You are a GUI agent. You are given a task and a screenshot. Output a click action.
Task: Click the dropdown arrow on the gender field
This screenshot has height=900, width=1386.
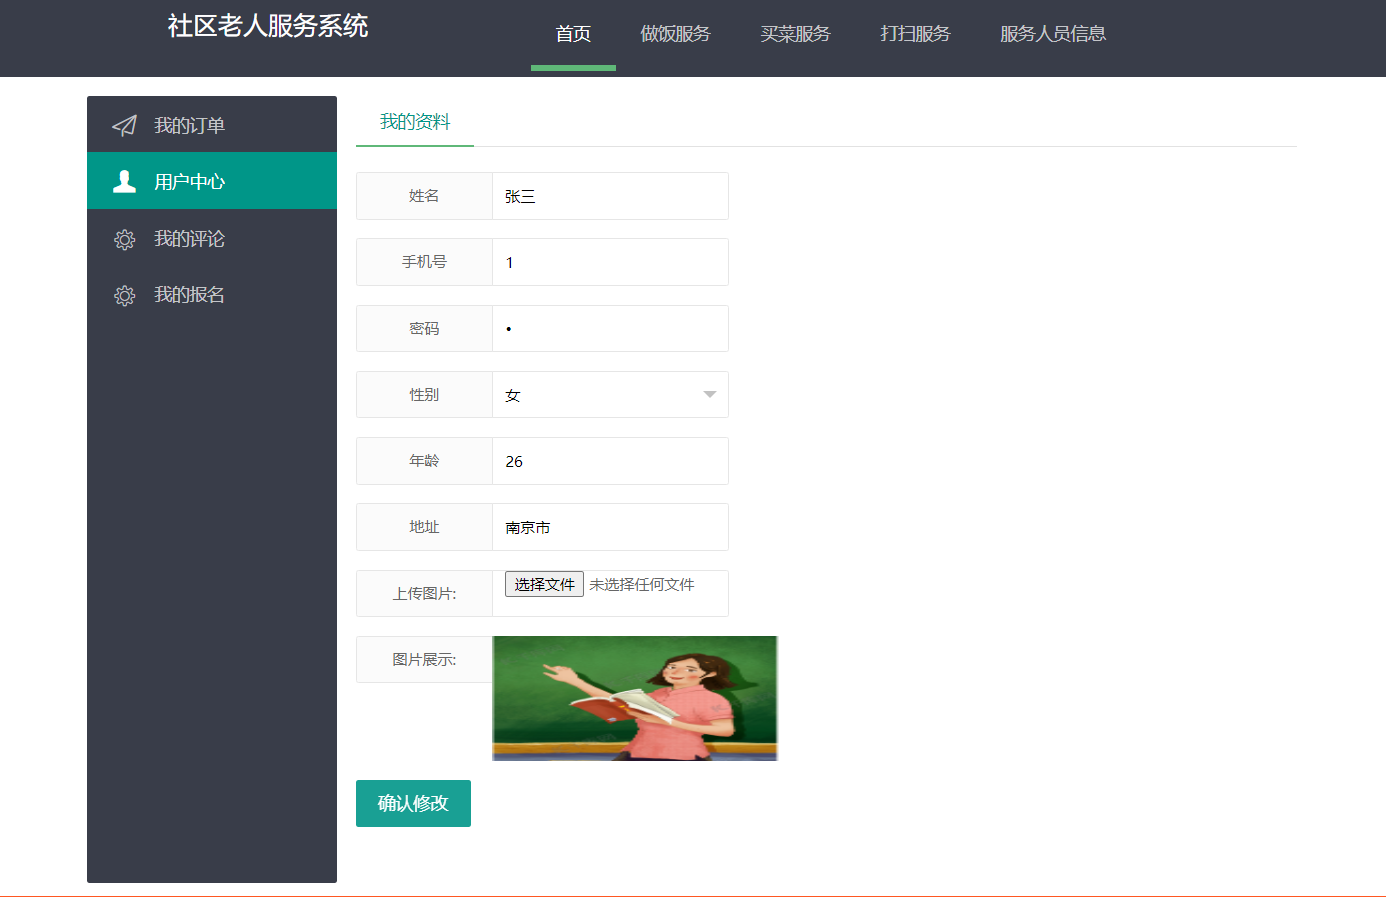[709, 394]
